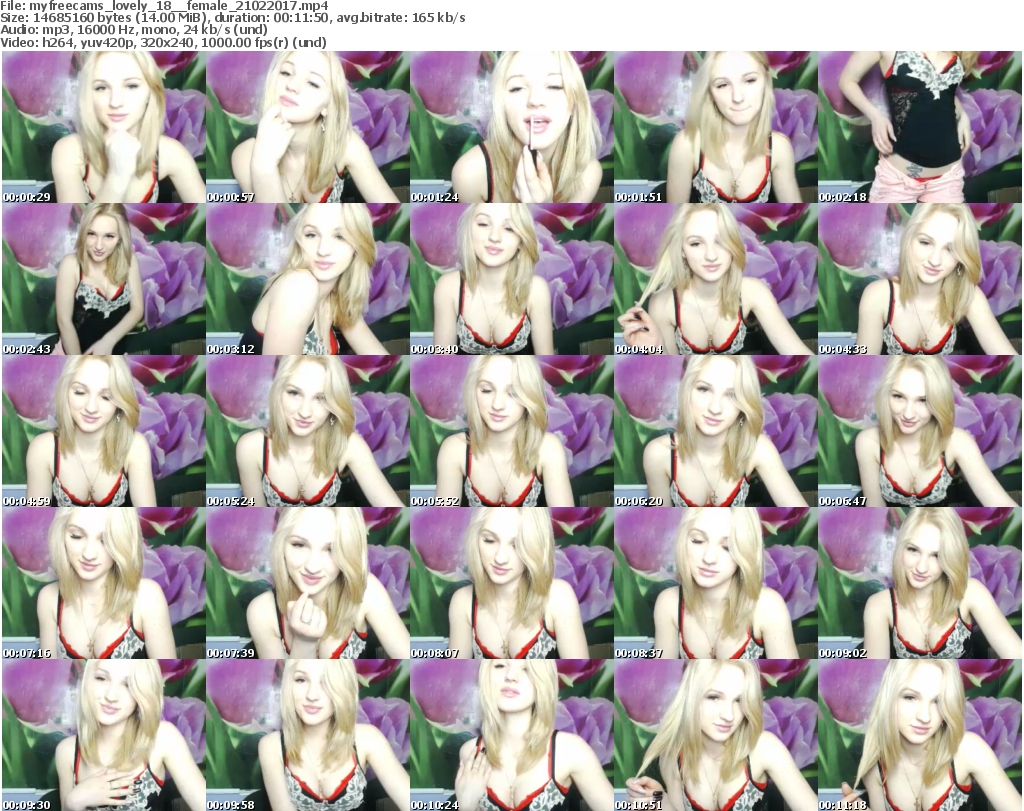Viewport: 1024px width, 811px height.
Task: Click the frame timestamped 00:04:04
Action: 716,279
